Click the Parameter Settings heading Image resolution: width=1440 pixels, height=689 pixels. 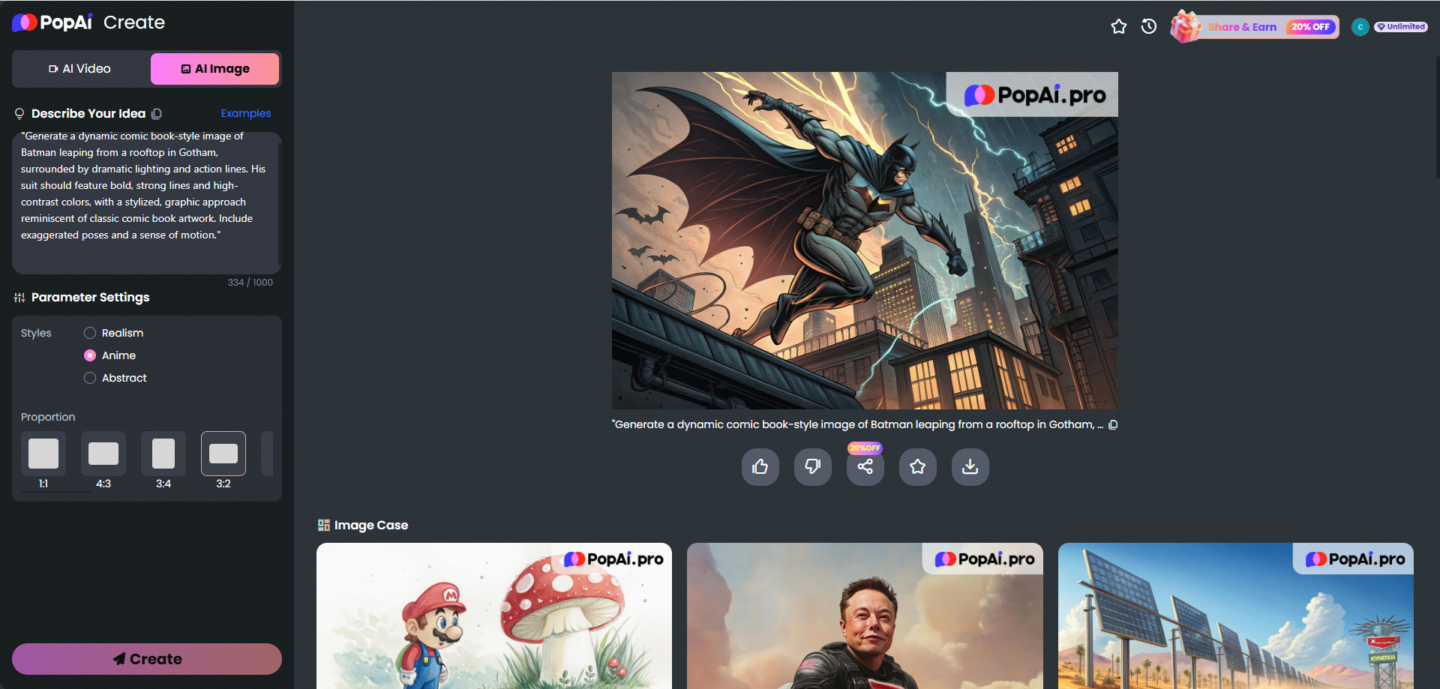click(x=90, y=297)
